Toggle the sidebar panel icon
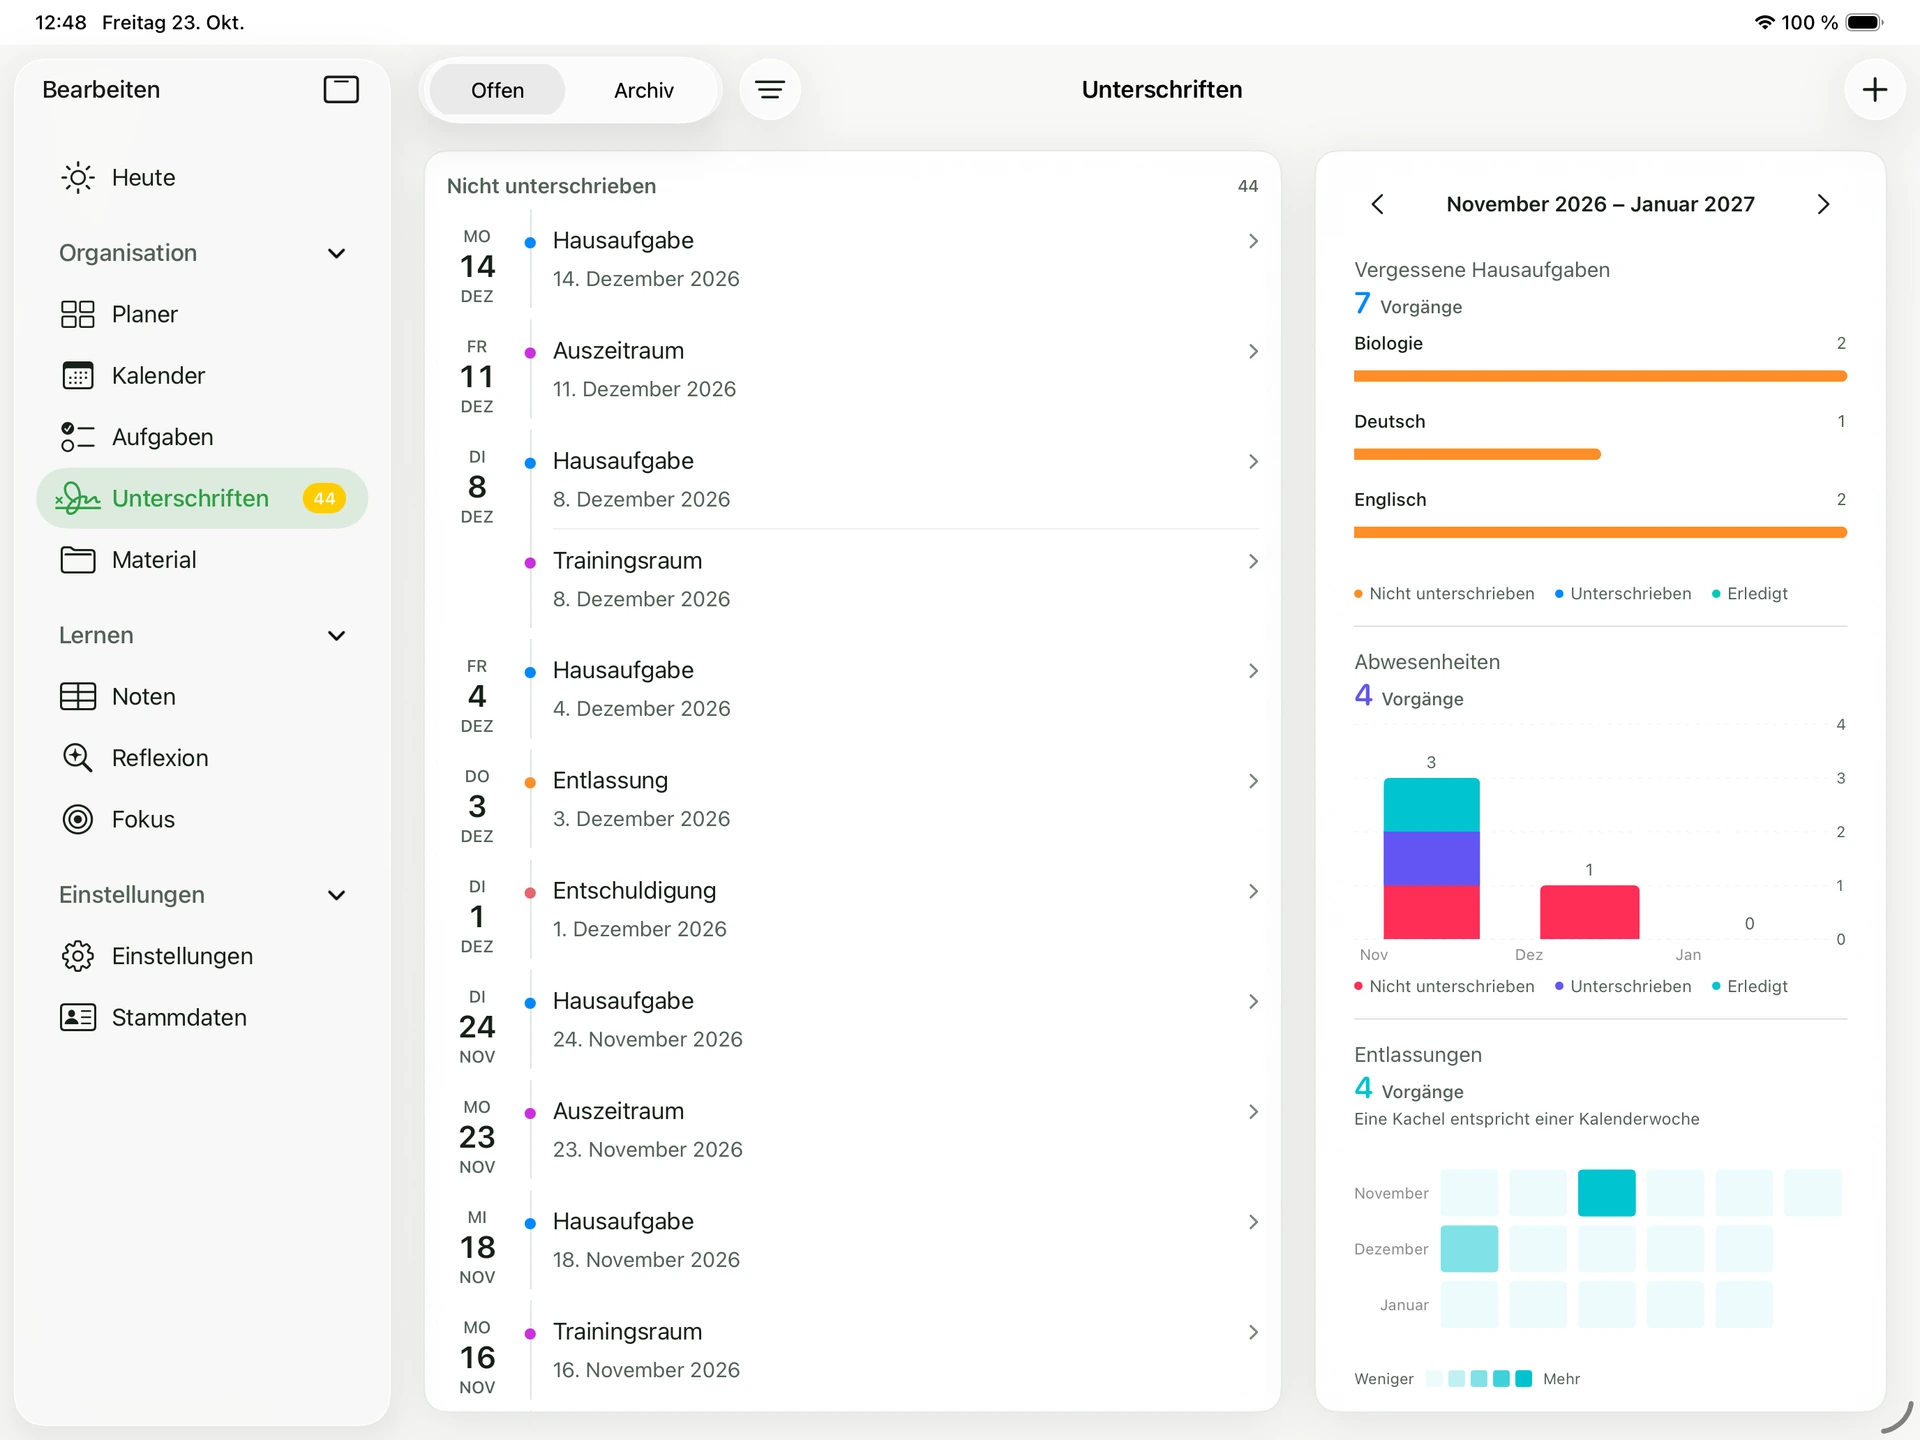 pos(341,89)
